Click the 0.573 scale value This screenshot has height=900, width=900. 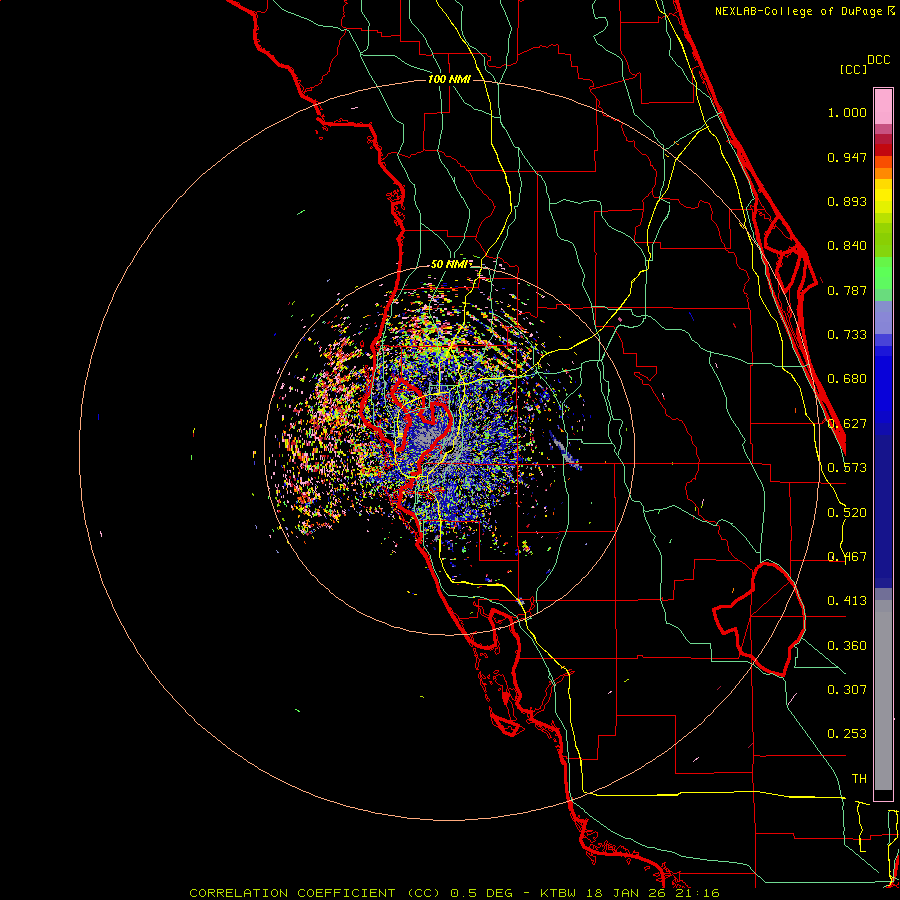pyautogui.click(x=847, y=468)
